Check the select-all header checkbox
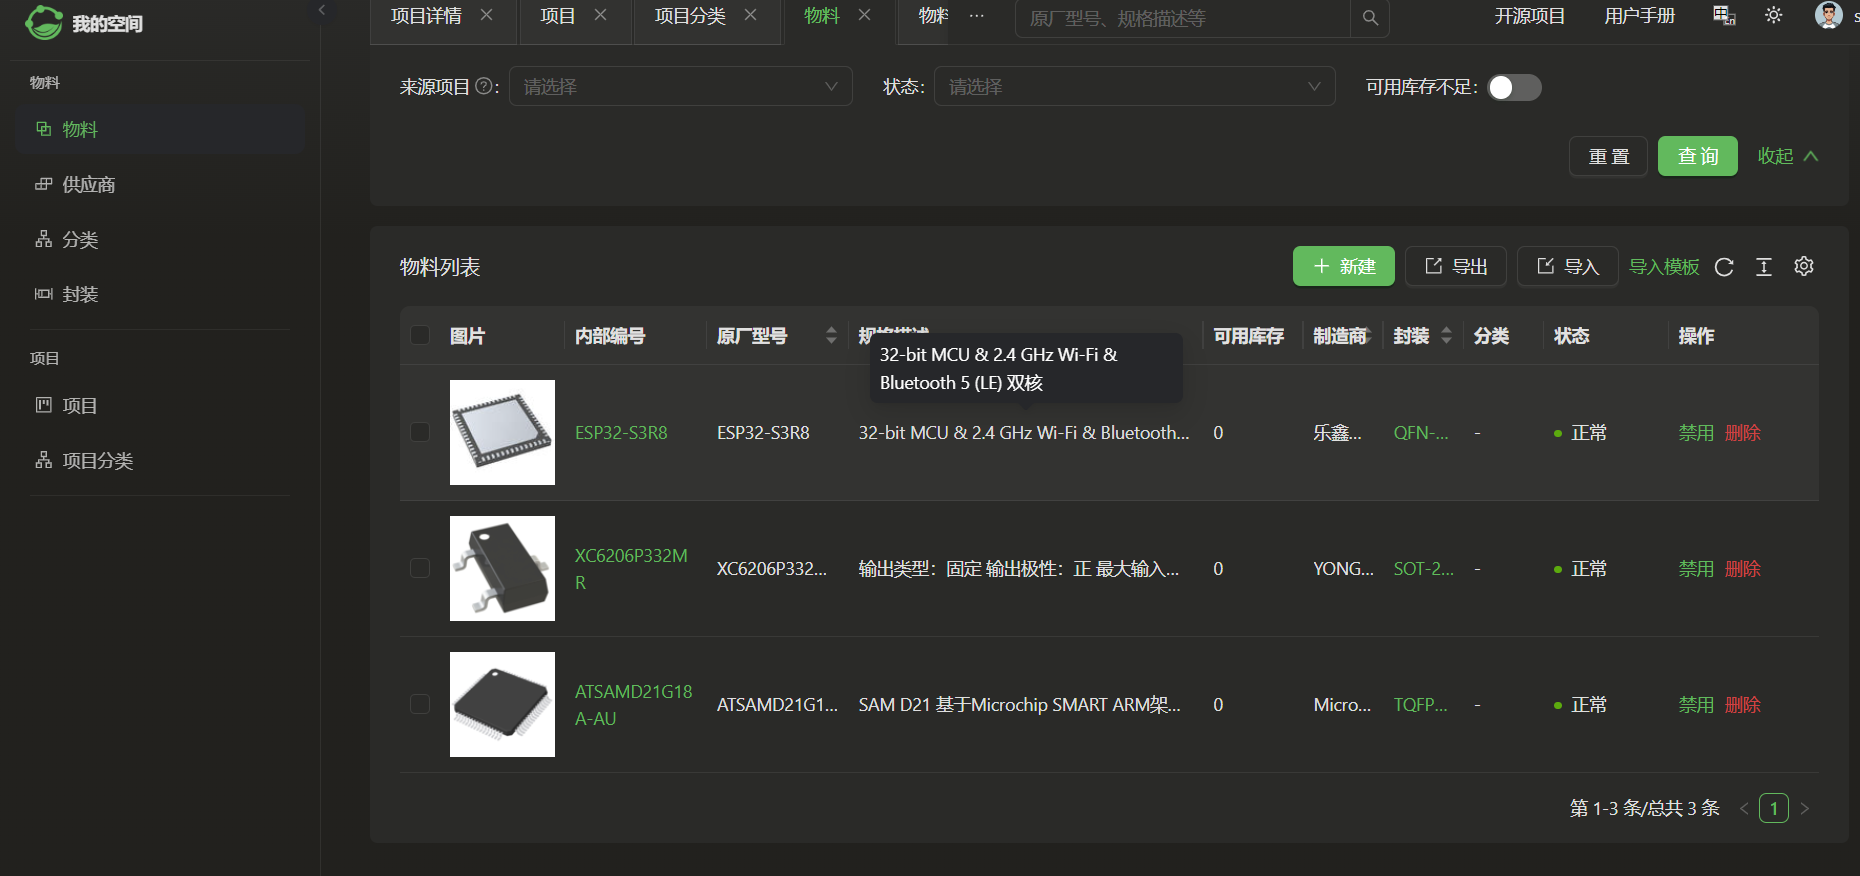Viewport: 1860px width, 876px height. [x=420, y=335]
